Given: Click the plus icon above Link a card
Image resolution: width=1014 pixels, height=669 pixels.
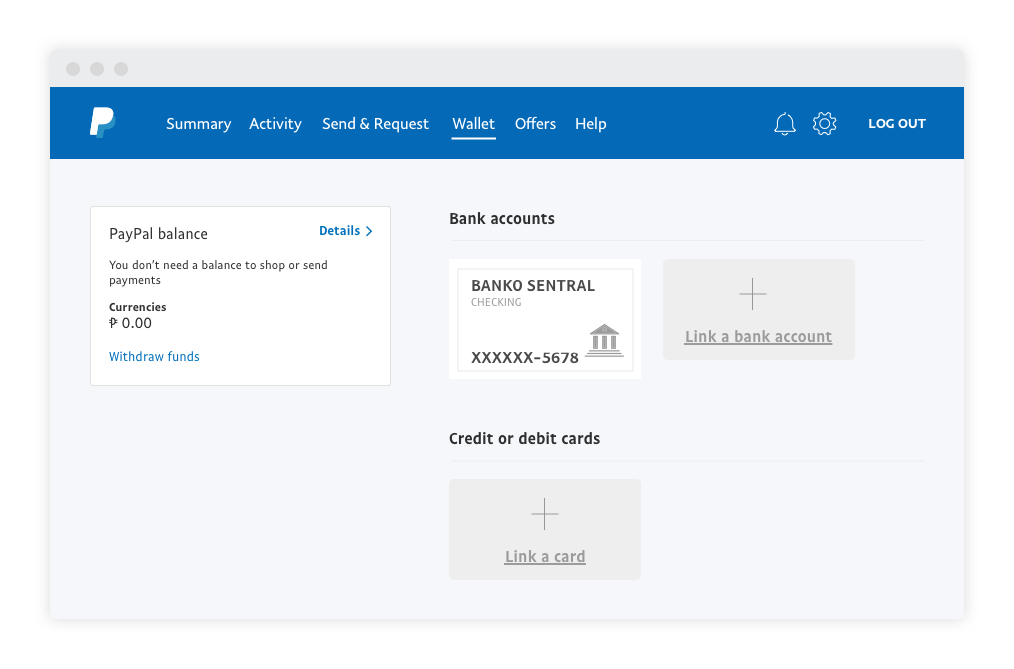Looking at the screenshot, I should [x=545, y=514].
